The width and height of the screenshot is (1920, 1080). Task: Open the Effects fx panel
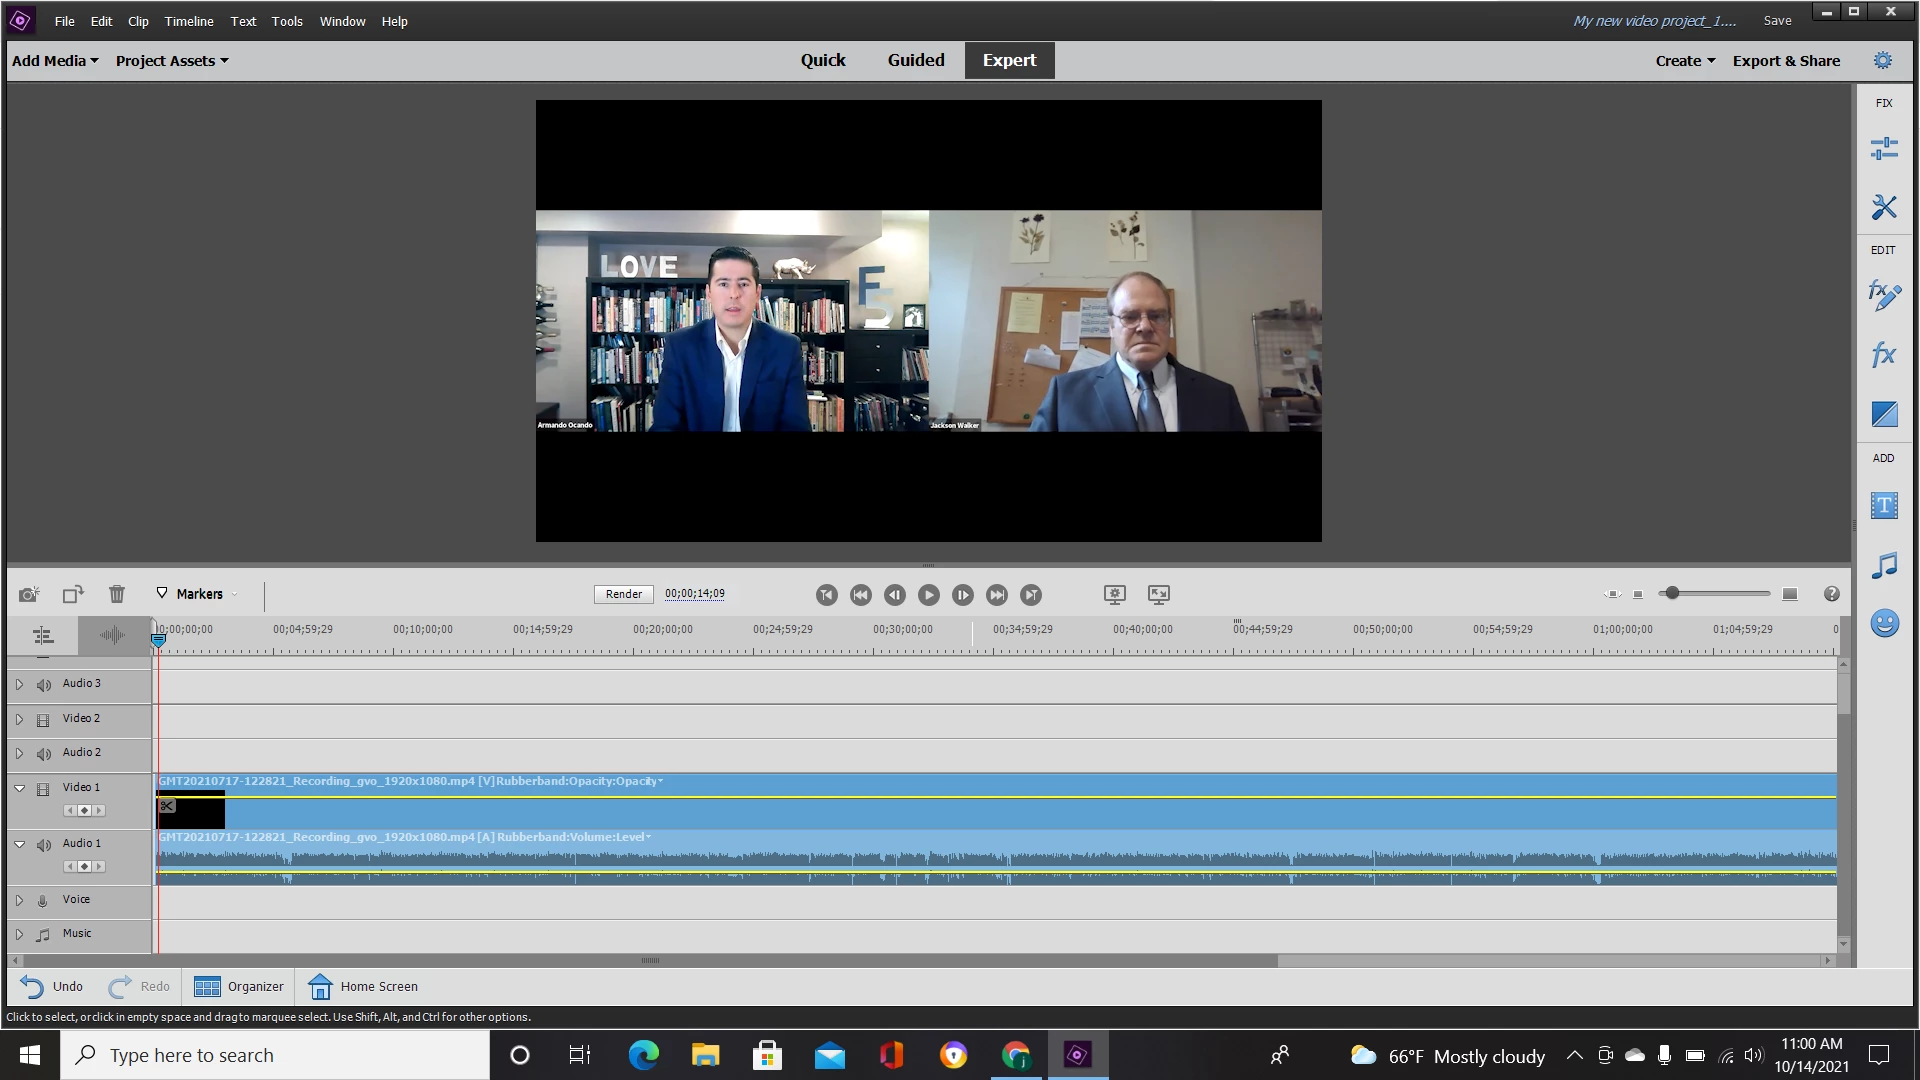(1884, 355)
